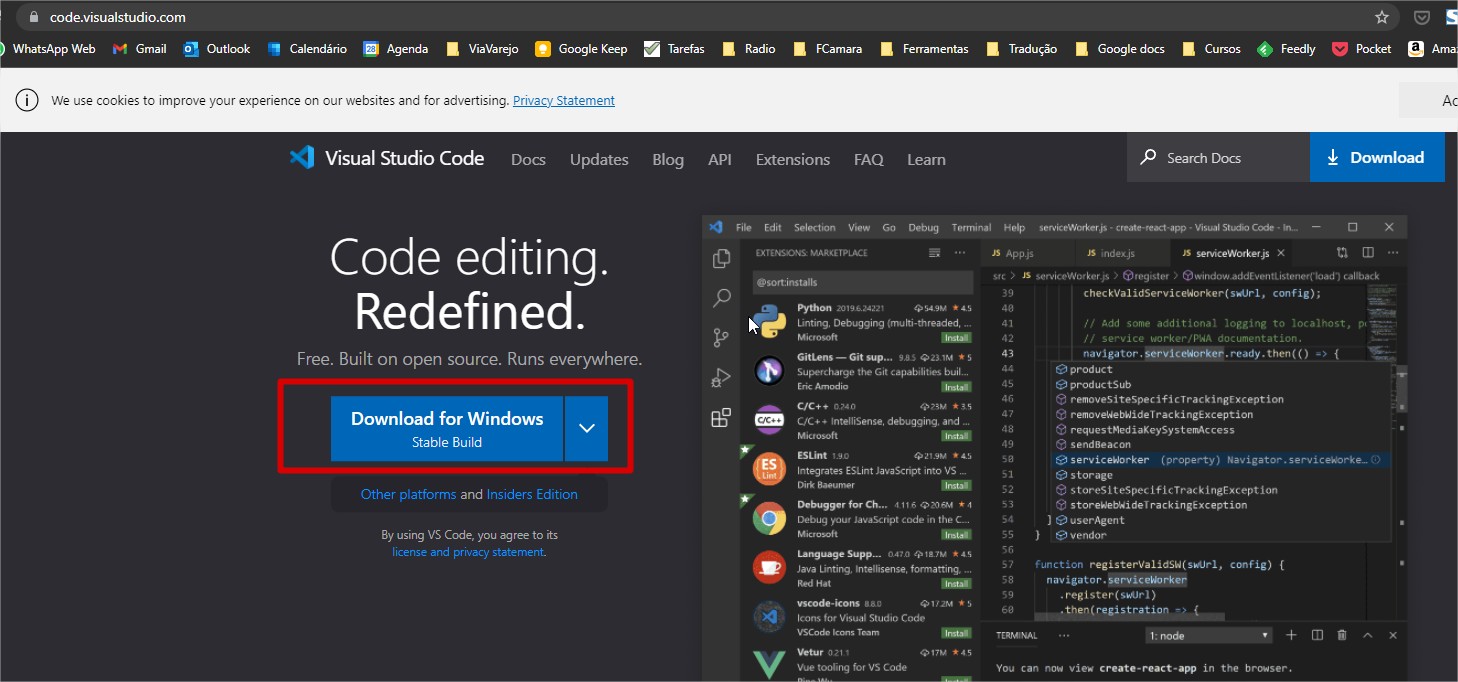Click the Vetur extension icon in the preview
This screenshot has width=1458, height=682.
pos(769,664)
